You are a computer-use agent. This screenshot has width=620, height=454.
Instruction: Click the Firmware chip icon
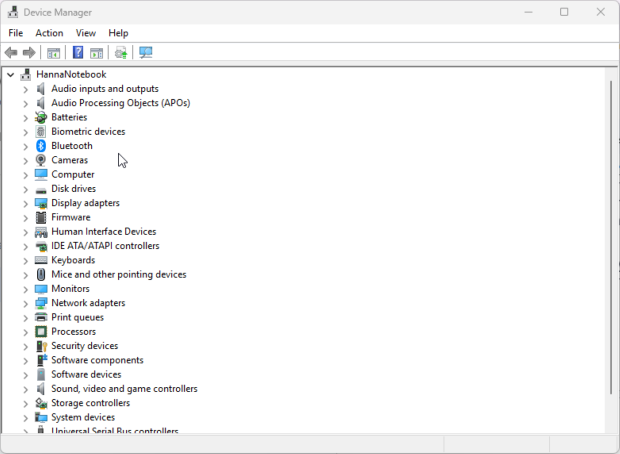[x=41, y=218]
